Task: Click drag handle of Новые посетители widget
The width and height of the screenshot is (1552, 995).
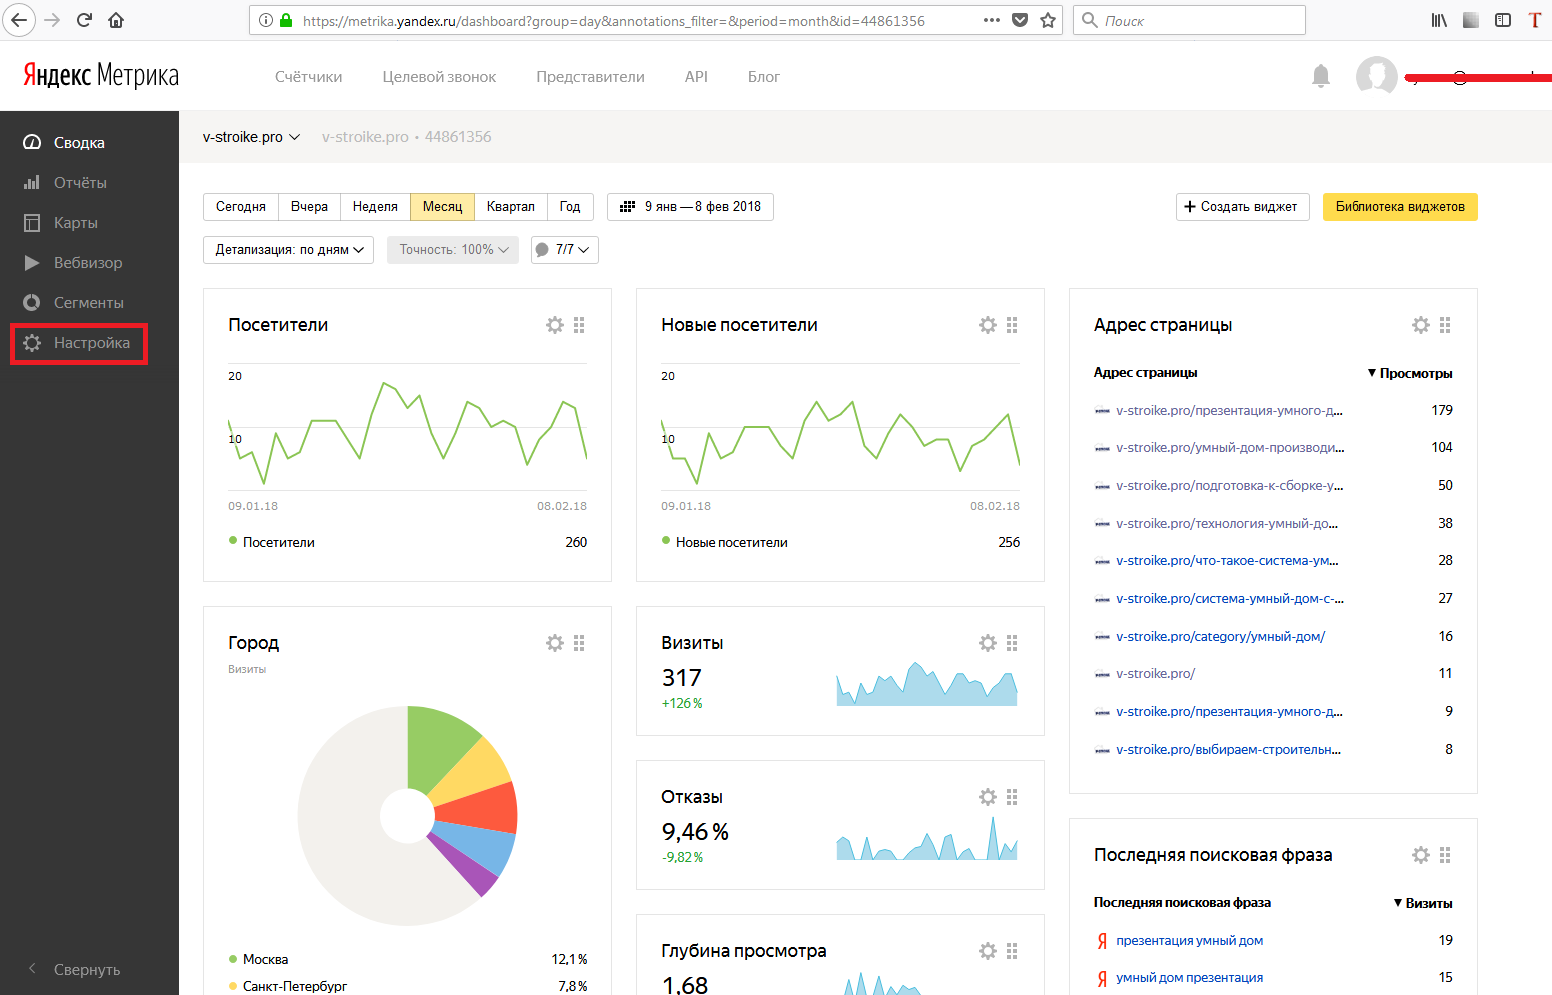Action: click(1012, 325)
